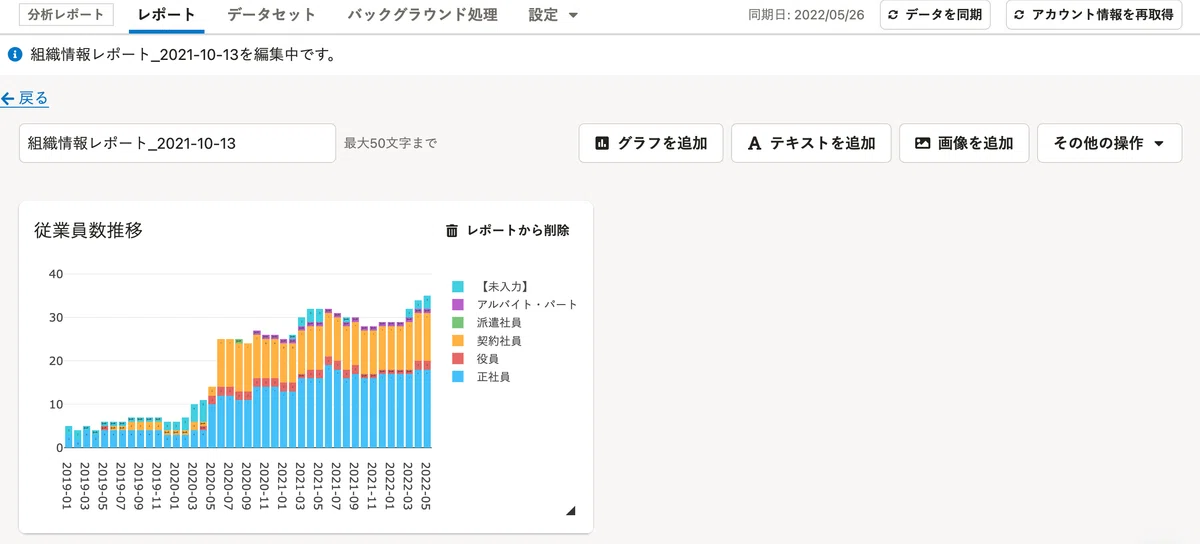Click the 派遣社員 legend label
1200x544 pixels.
pyautogui.click(x=499, y=323)
